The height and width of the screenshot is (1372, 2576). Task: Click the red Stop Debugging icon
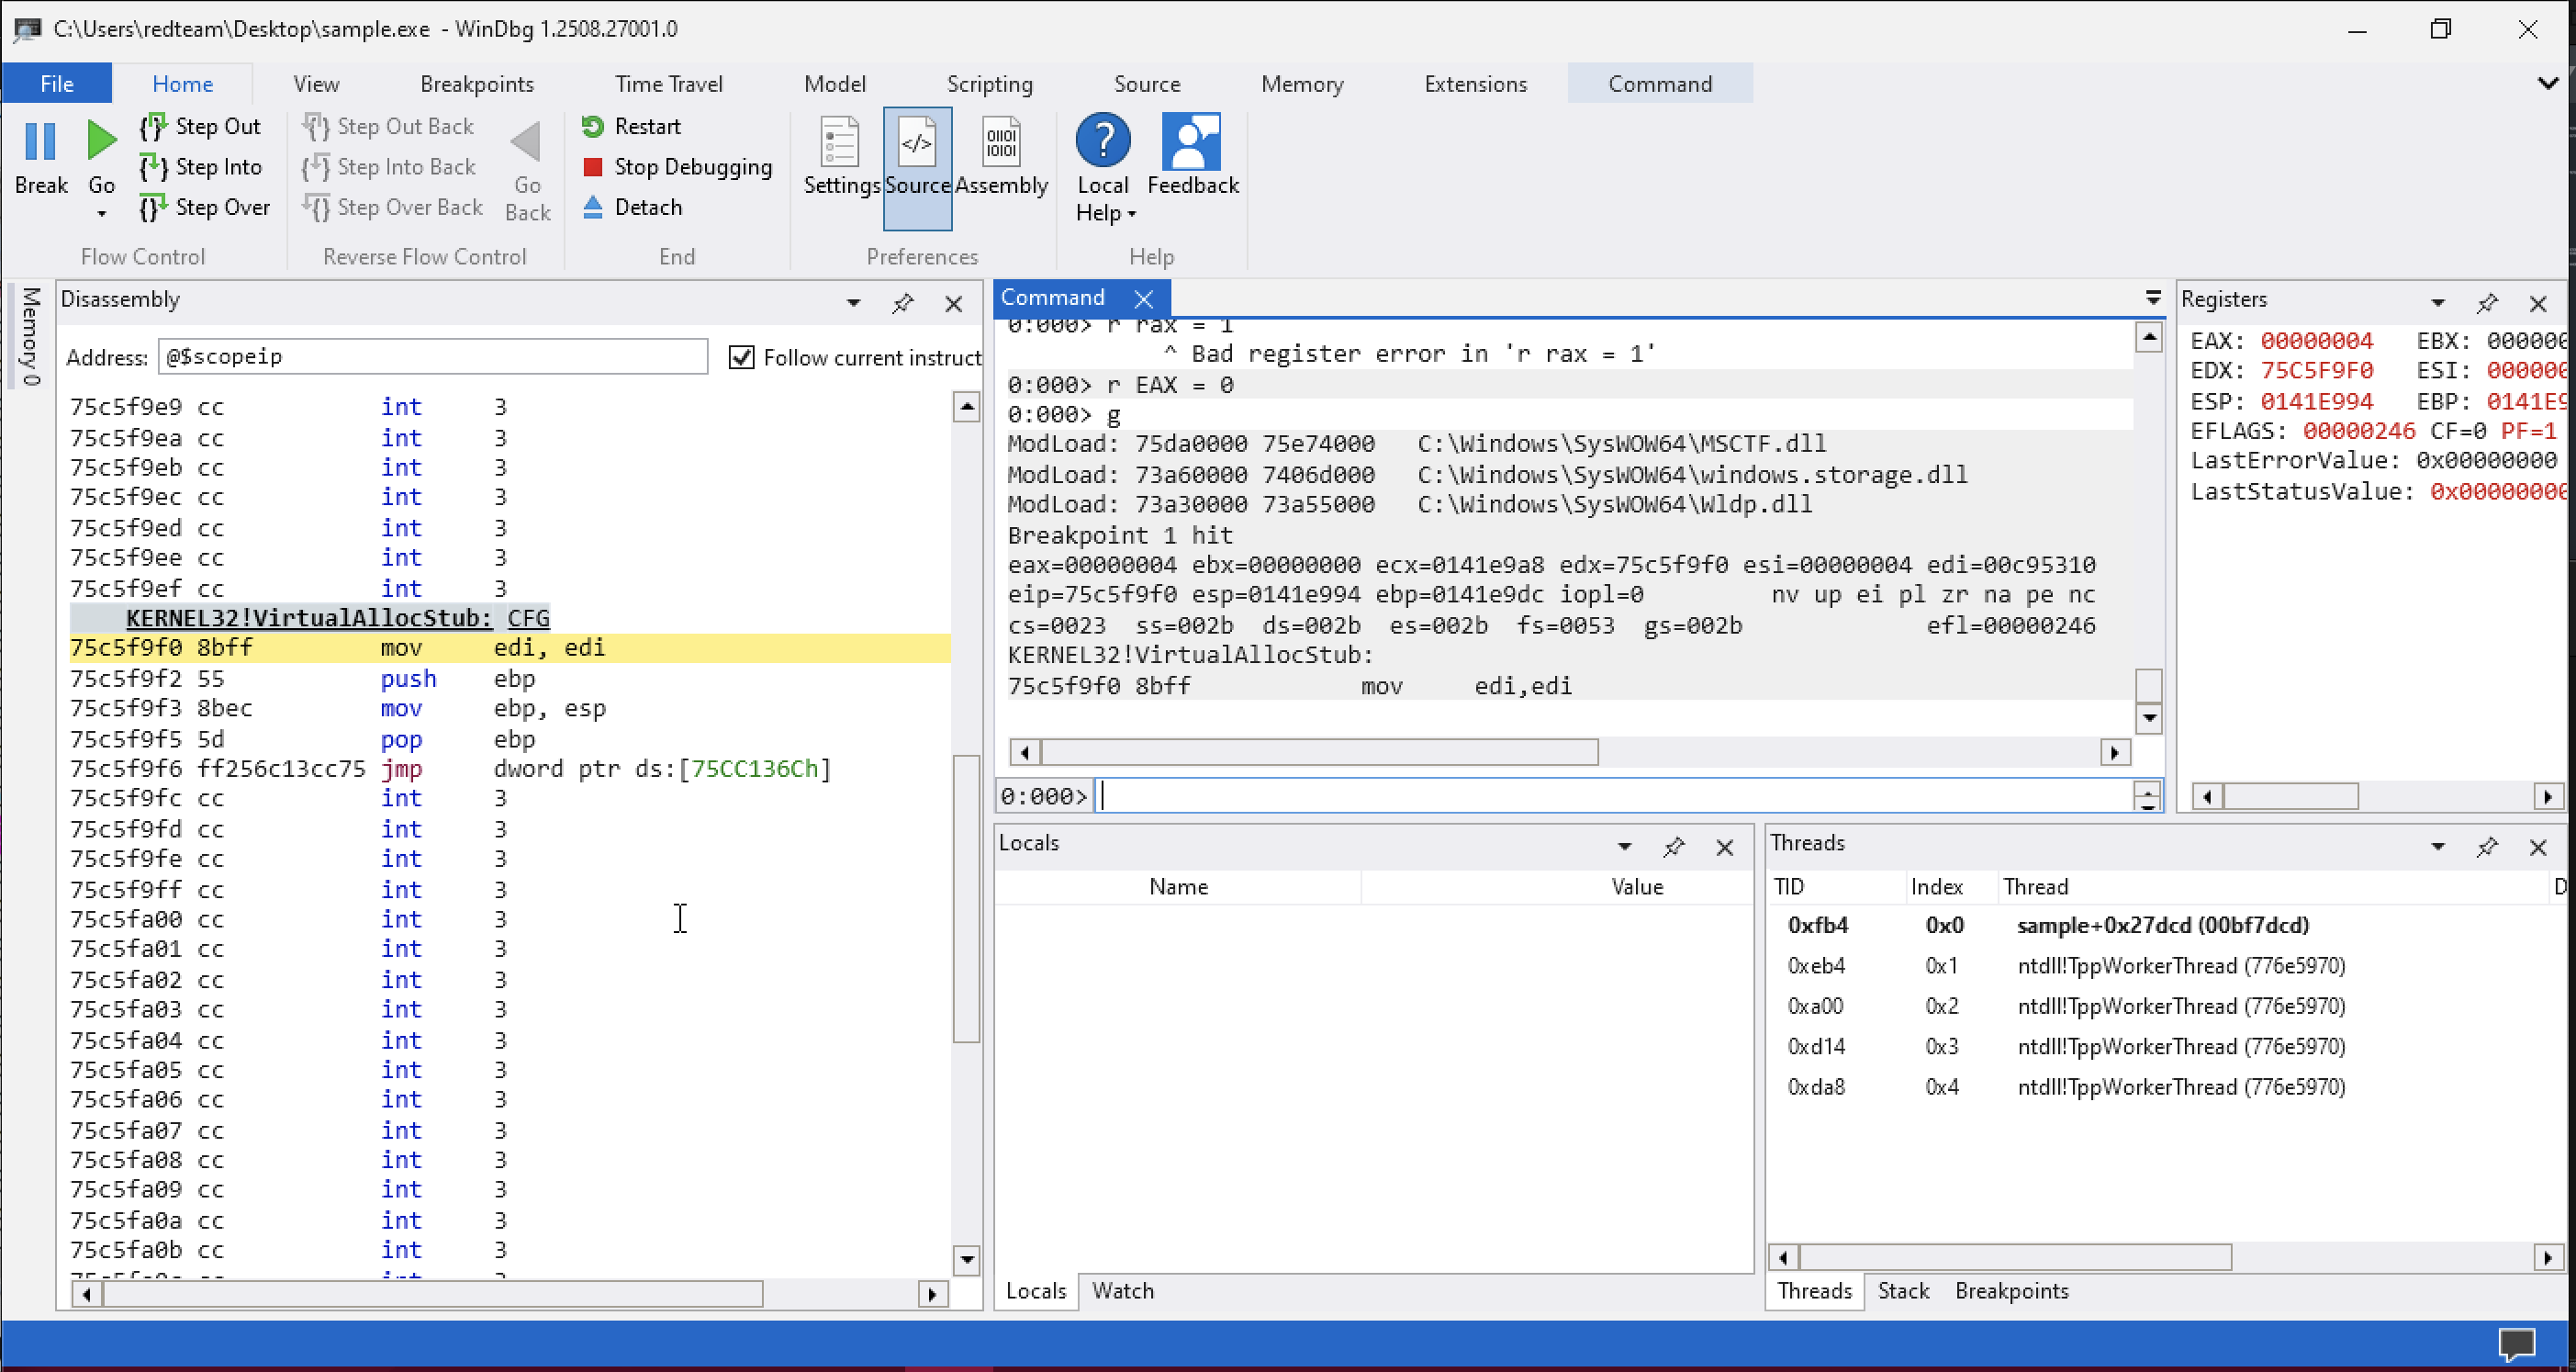point(593,166)
